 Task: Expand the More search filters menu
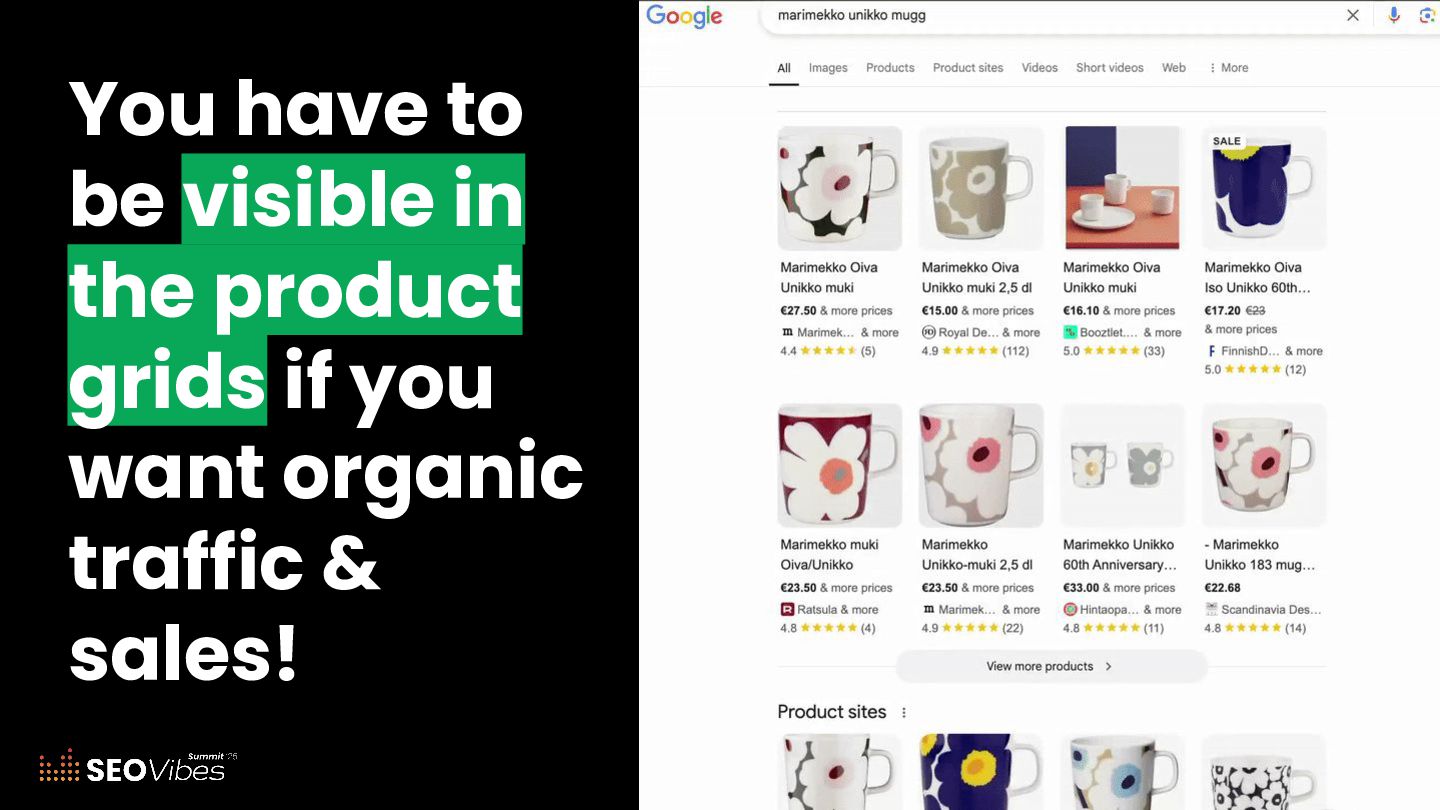coord(1228,68)
